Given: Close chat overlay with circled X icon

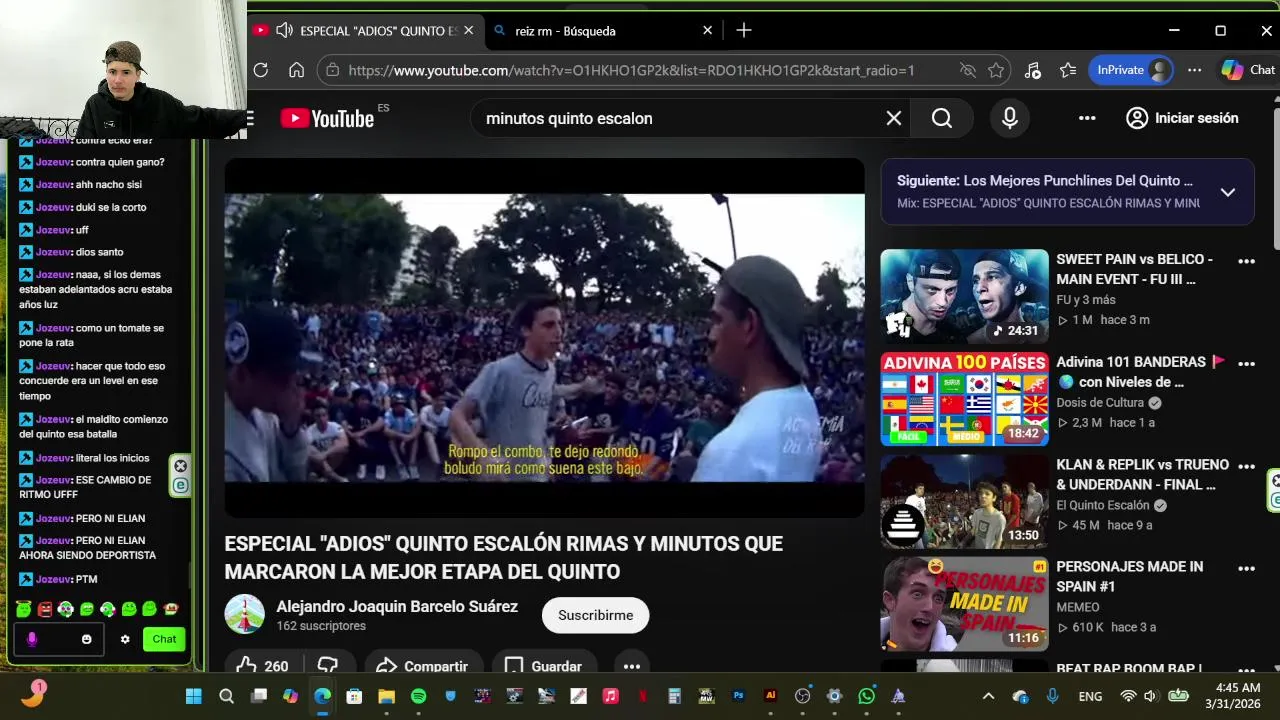Looking at the screenshot, I should (180, 466).
